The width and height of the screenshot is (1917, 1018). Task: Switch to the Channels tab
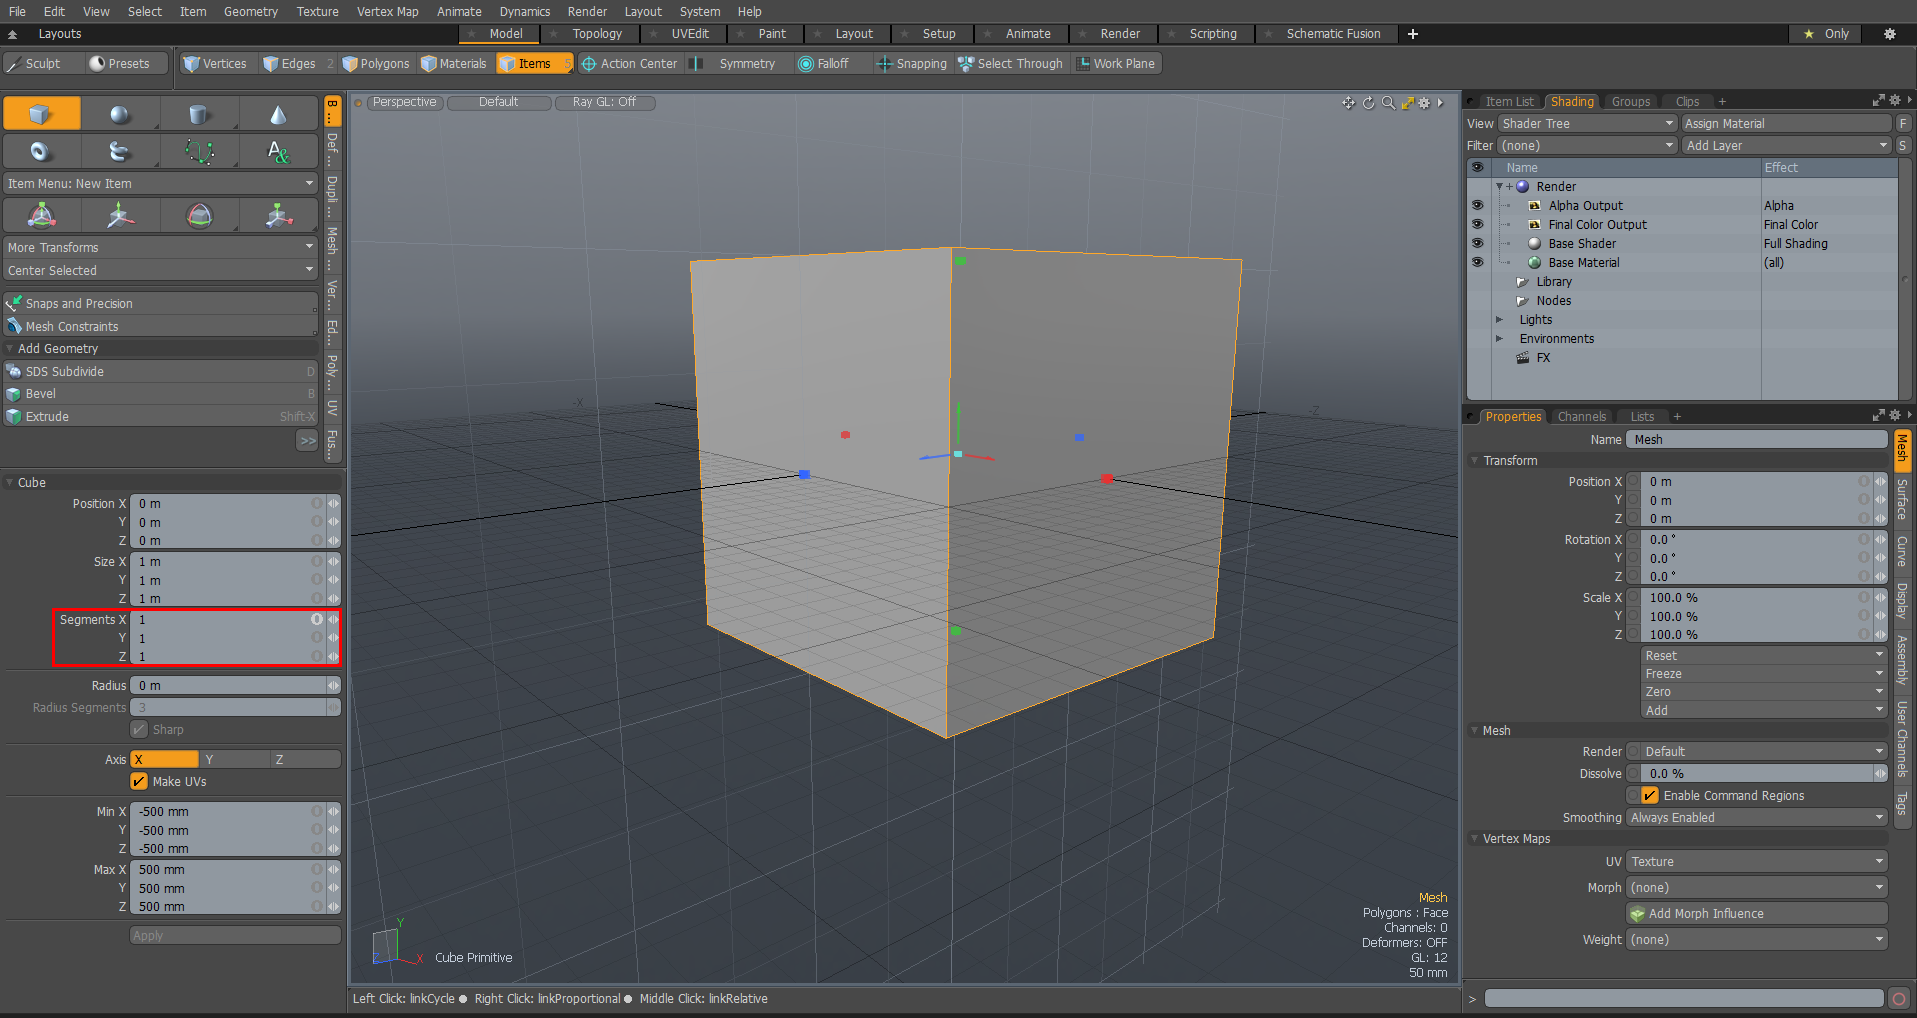coord(1581,417)
